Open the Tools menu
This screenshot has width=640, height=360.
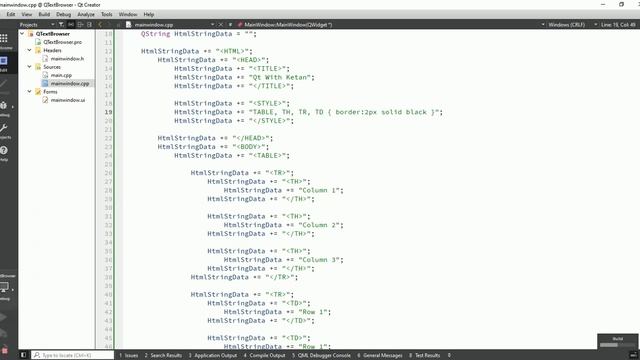click(x=107, y=14)
